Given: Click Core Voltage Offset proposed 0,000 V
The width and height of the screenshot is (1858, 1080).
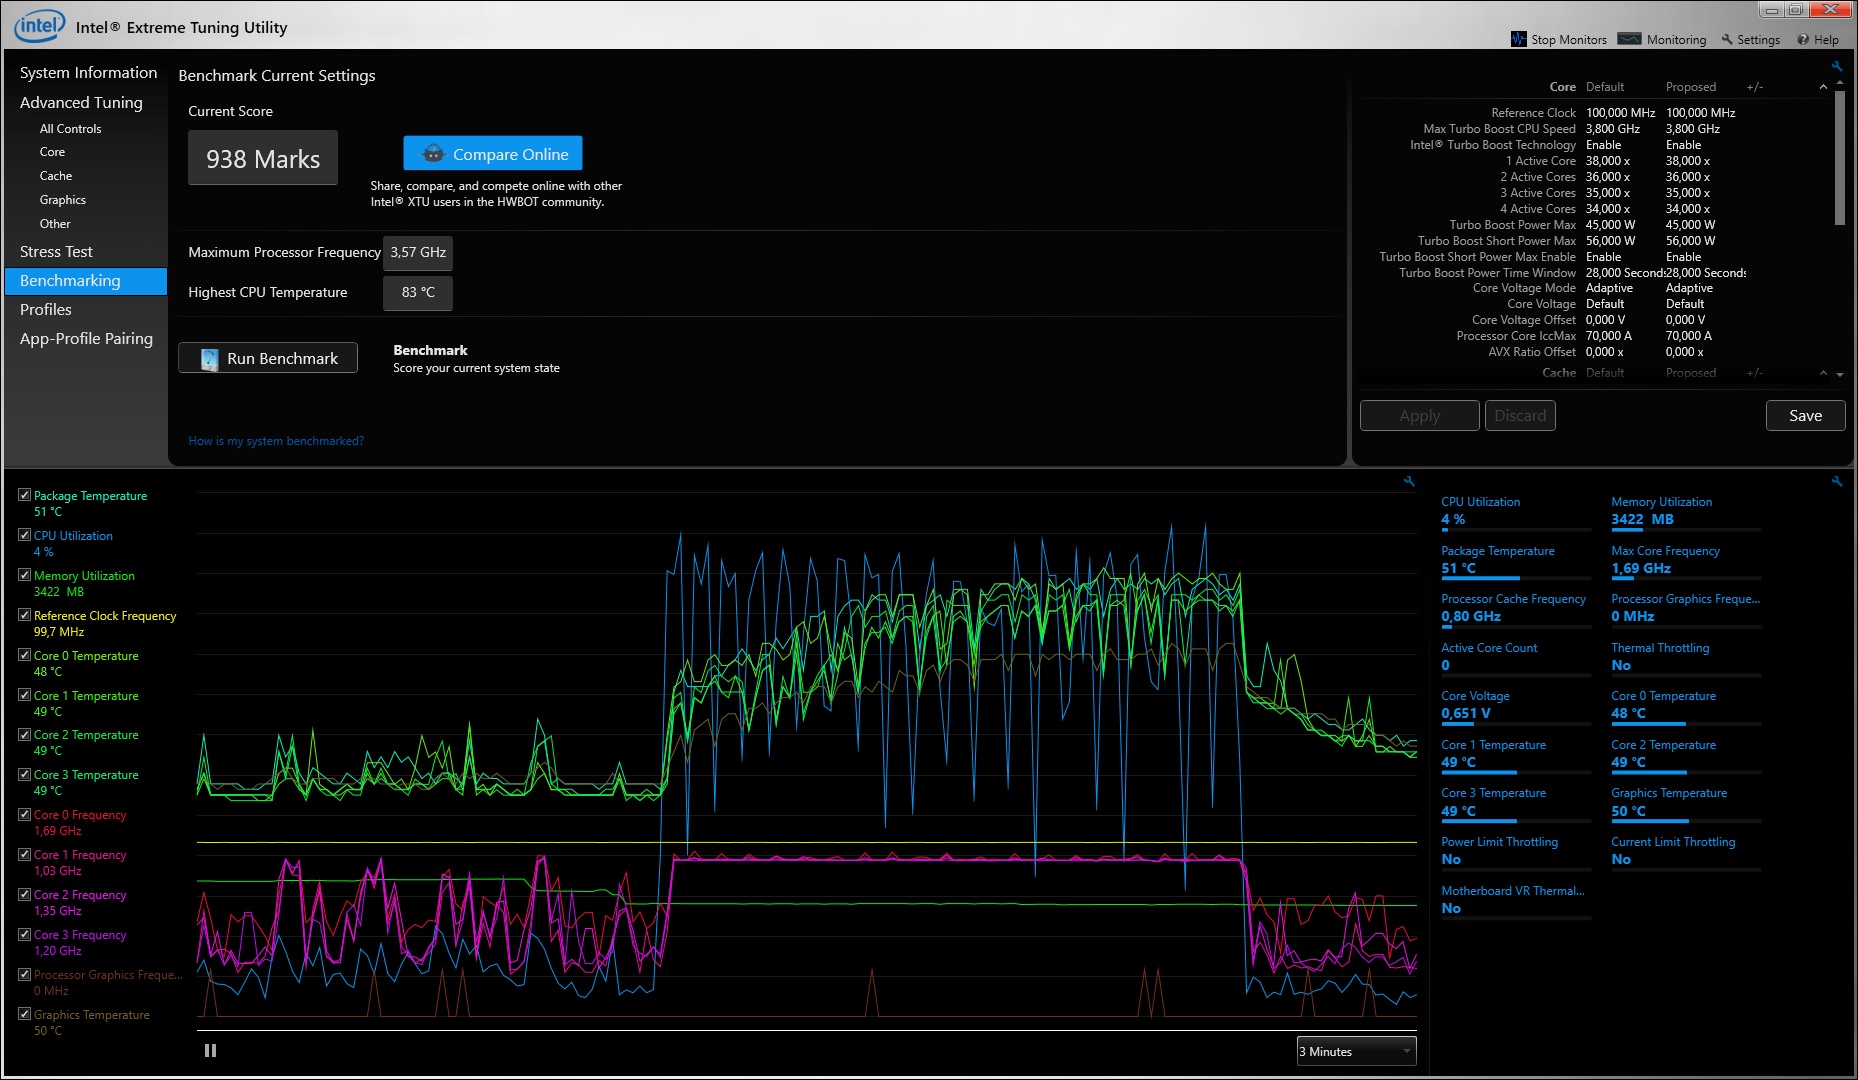Looking at the screenshot, I should coord(1686,320).
